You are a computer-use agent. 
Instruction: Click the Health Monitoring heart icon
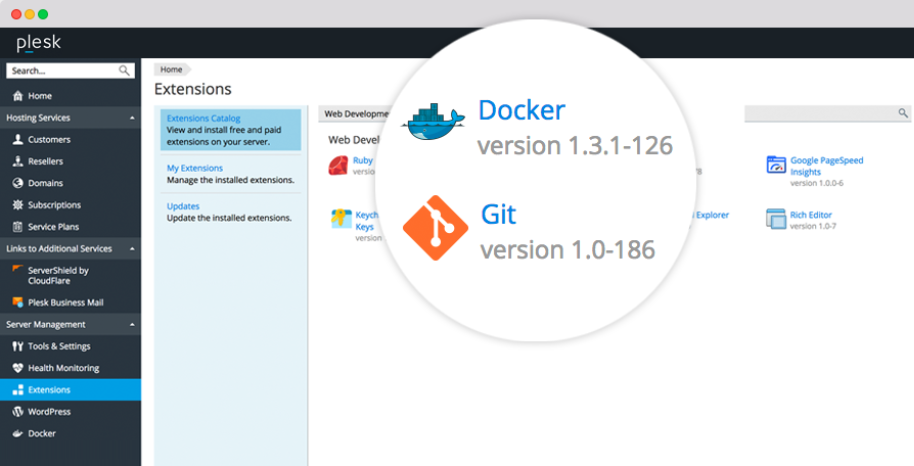pyautogui.click(x=18, y=368)
